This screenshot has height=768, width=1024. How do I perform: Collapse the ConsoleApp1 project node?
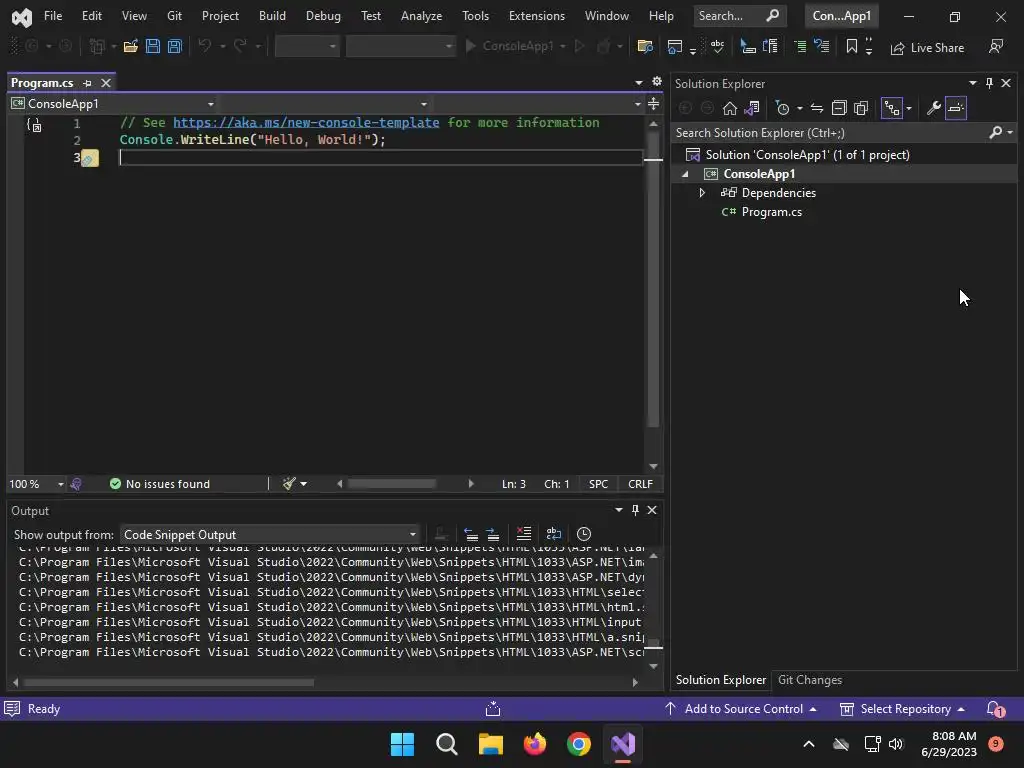tap(685, 174)
